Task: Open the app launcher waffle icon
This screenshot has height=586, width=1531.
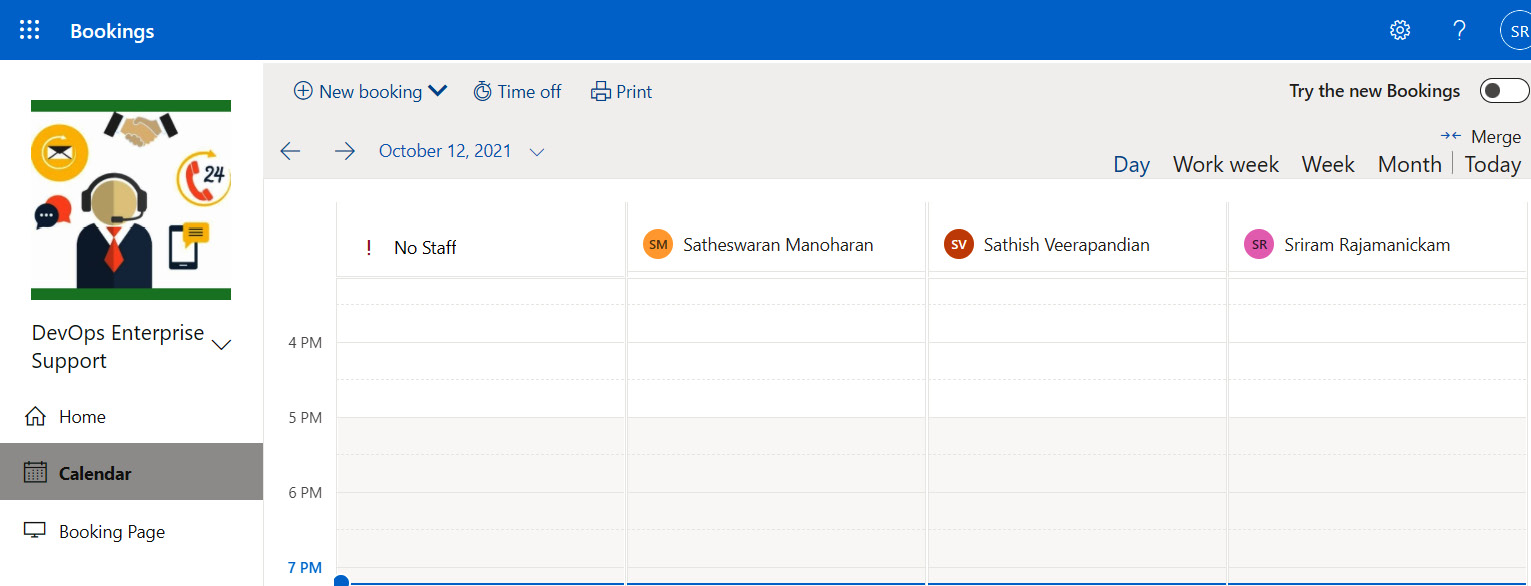Action: tap(30, 30)
